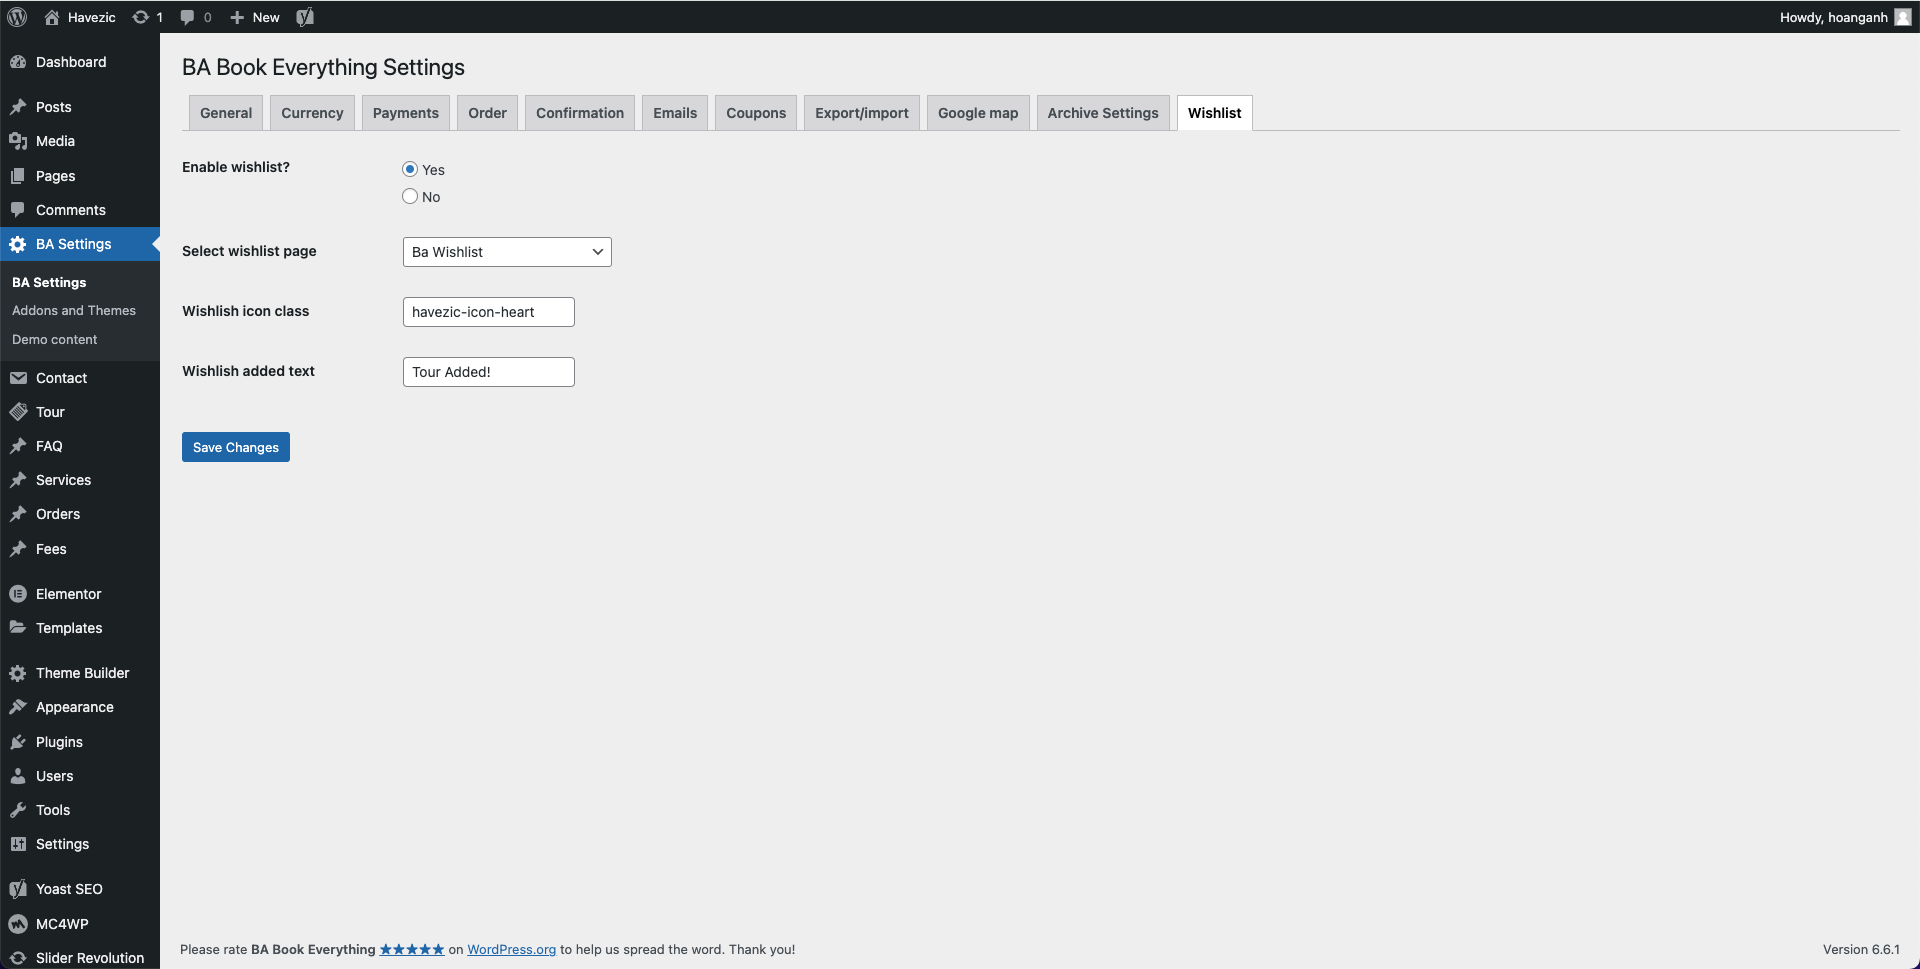
Task: Click the Tools wrench icon
Action: click(18, 810)
